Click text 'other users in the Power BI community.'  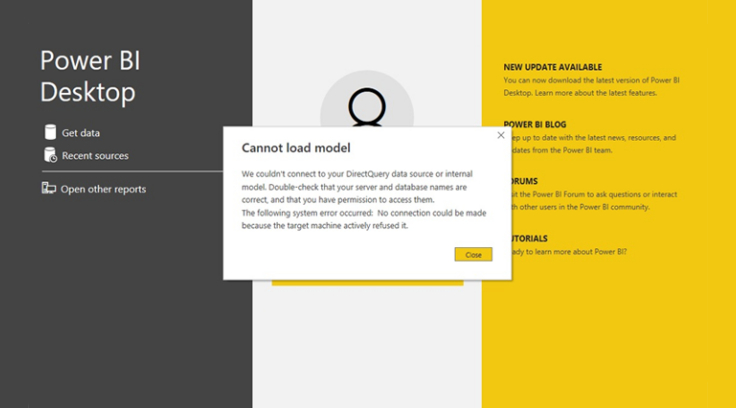point(584,207)
